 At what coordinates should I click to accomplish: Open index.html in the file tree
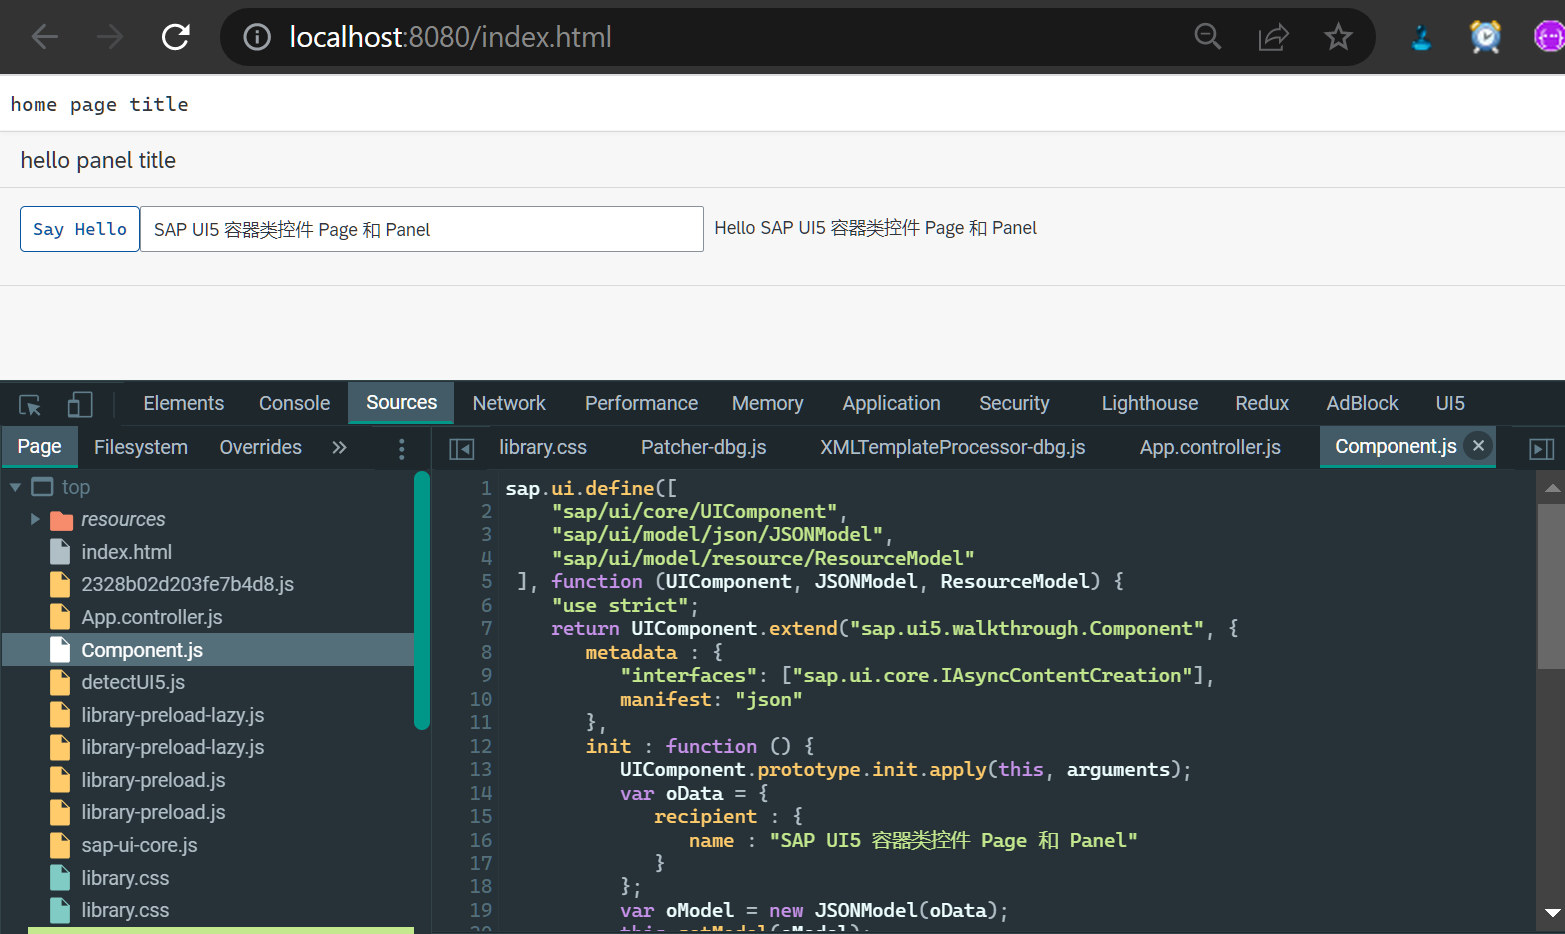126,552
